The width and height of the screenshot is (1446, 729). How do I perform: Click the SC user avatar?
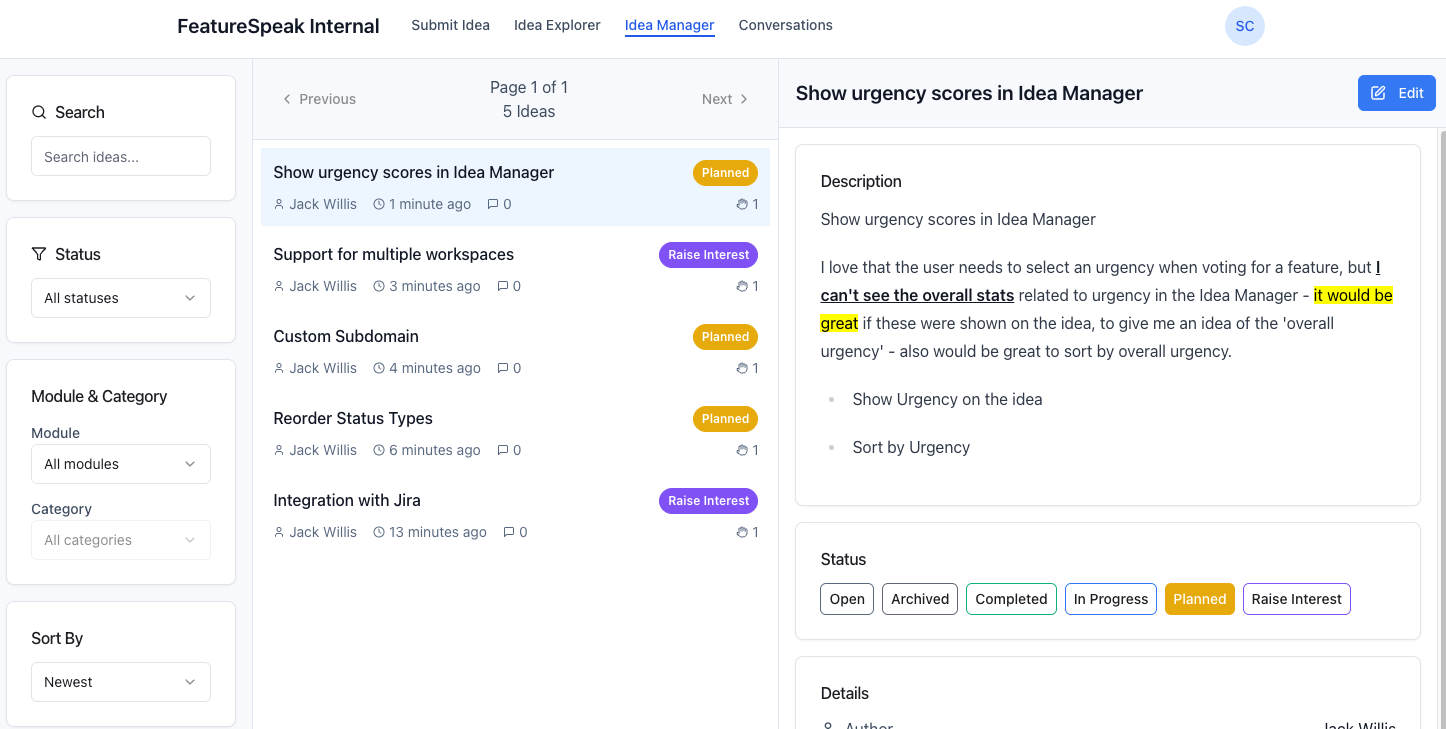point(1244,26)
